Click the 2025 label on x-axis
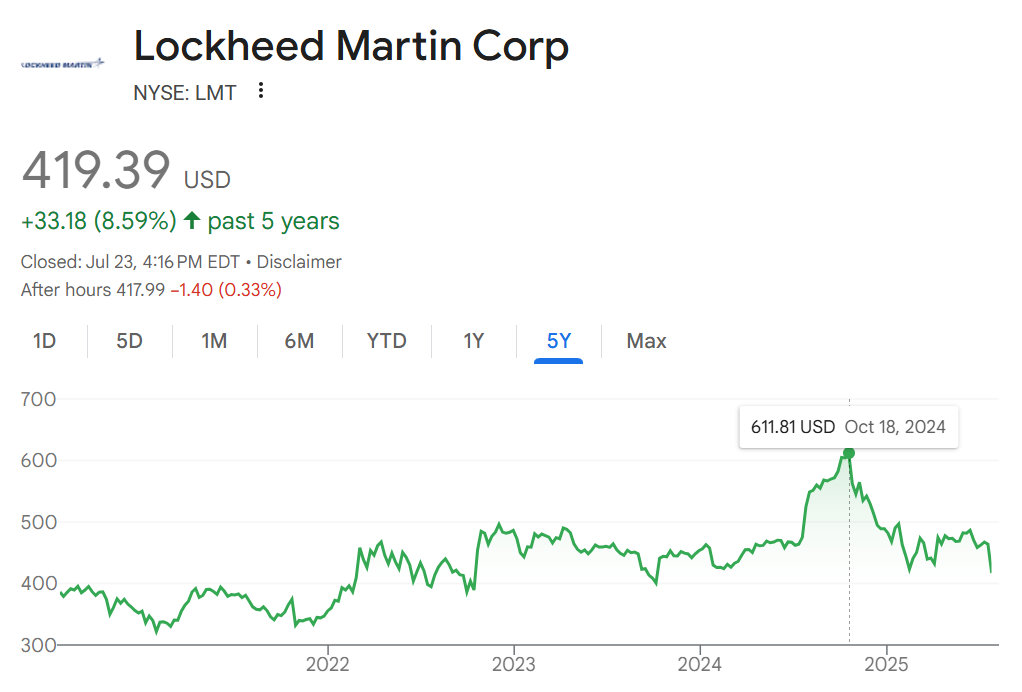 [x=884, y=664]
